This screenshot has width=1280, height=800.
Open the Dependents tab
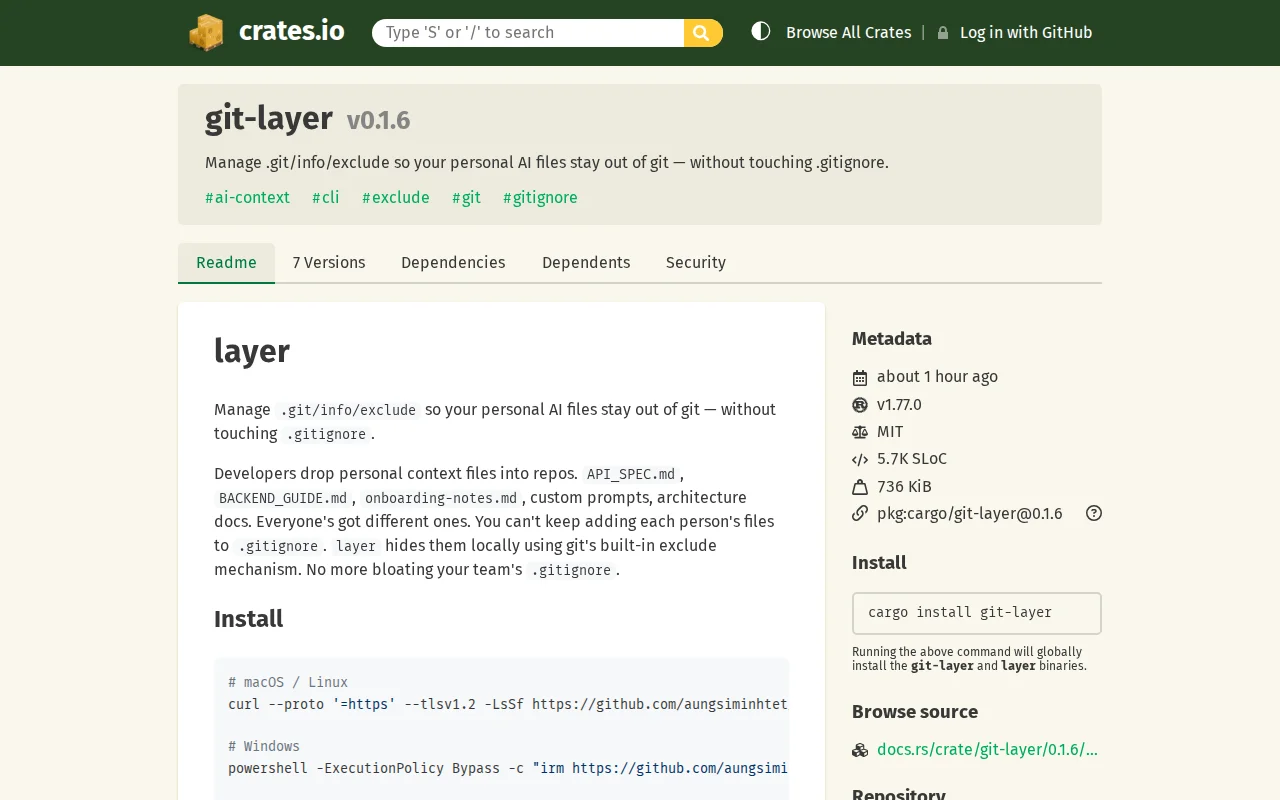586,263
